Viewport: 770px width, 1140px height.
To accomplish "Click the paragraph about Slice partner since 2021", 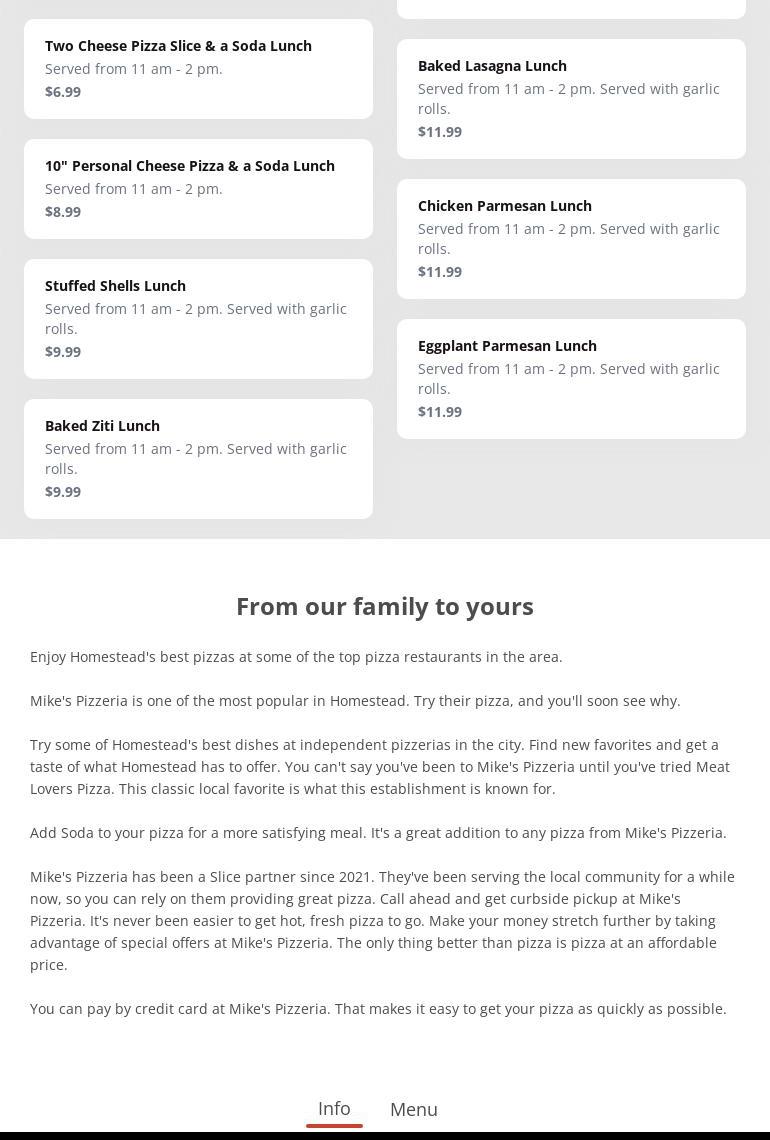I will pos(384,920).
